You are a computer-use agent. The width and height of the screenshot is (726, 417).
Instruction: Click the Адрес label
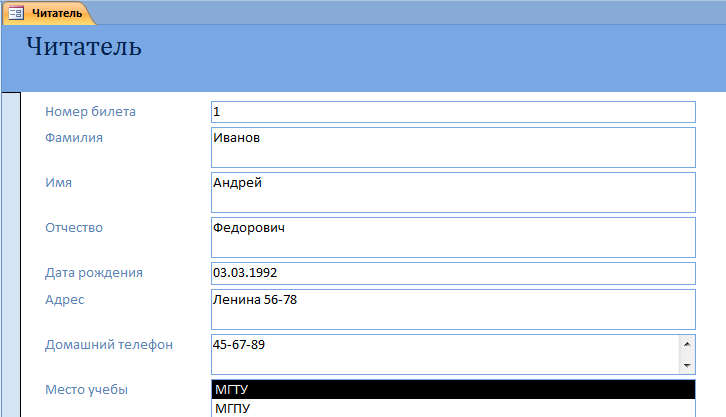(64, 300)
